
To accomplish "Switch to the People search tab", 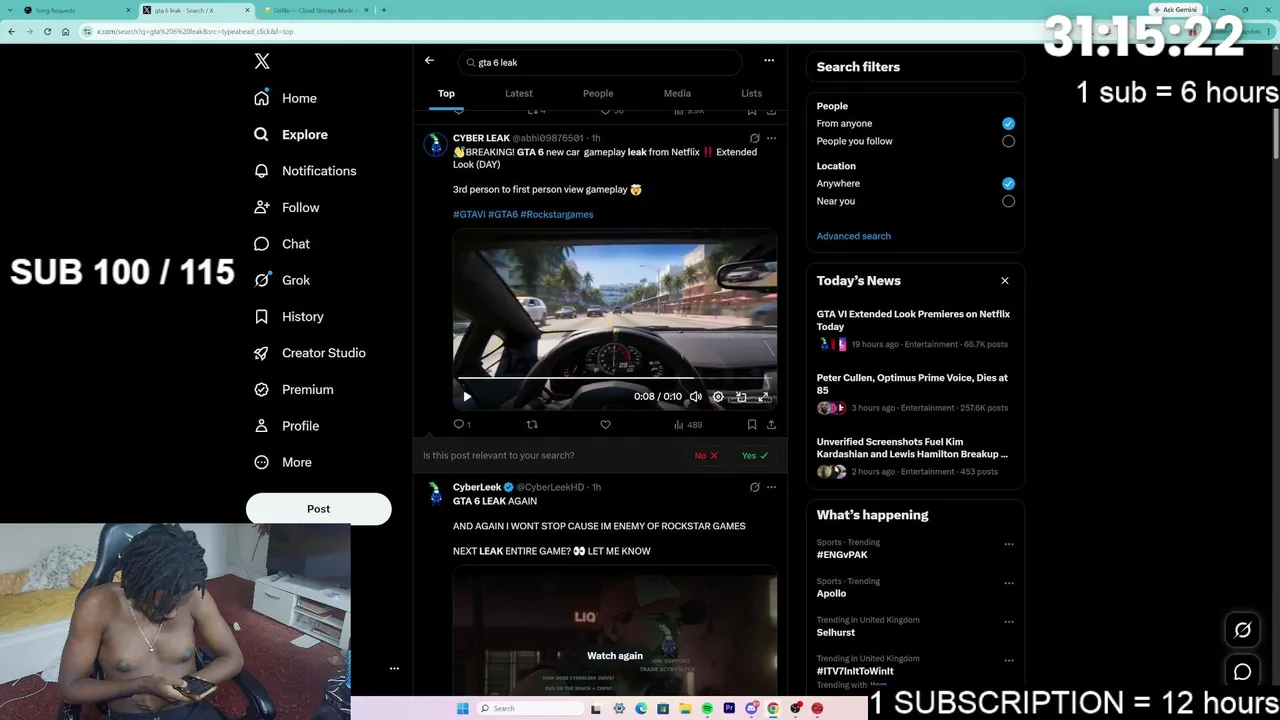I will [x=598, y=93].
